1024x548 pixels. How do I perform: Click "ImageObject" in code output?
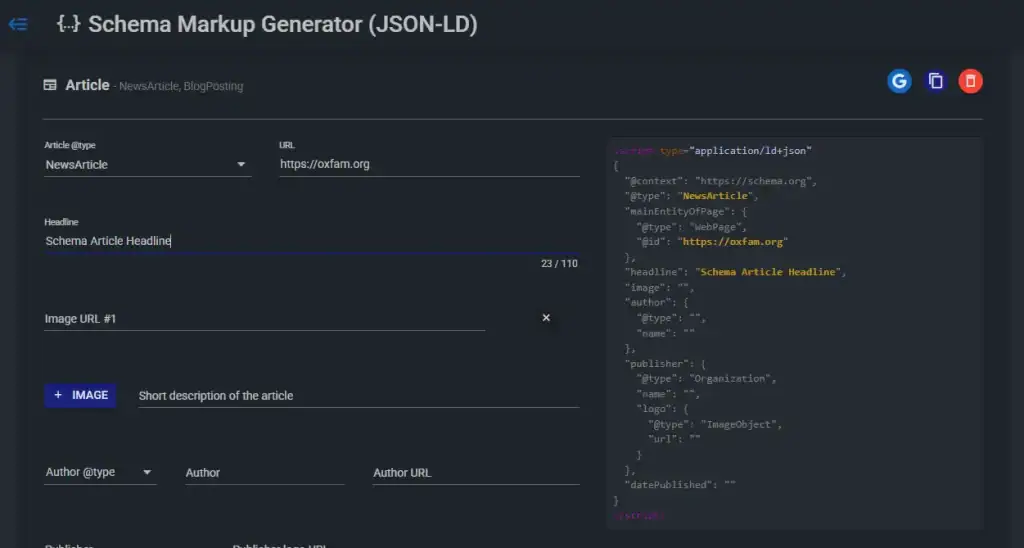tap(741, 424)
